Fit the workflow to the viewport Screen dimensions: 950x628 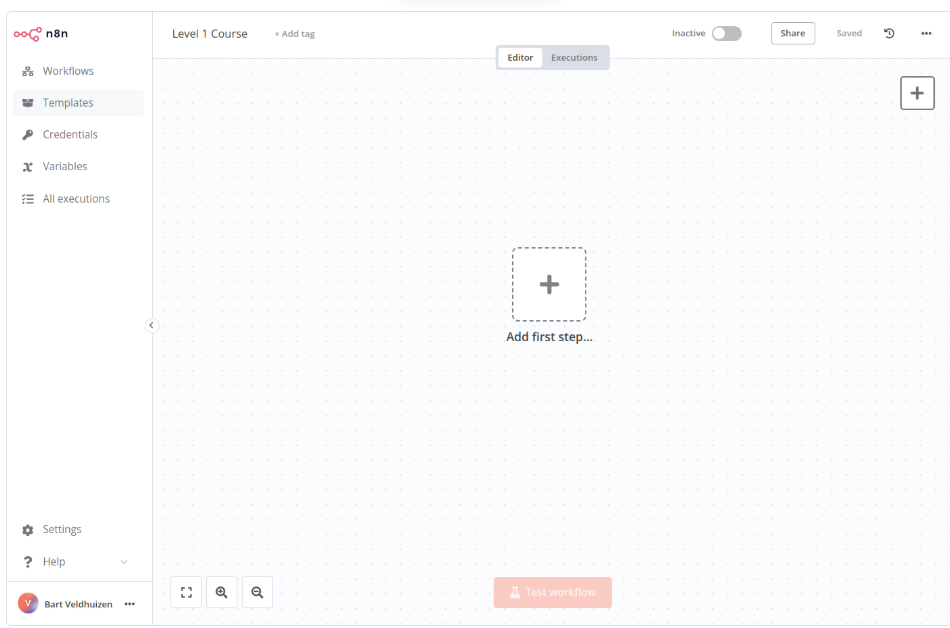(185, 592)
